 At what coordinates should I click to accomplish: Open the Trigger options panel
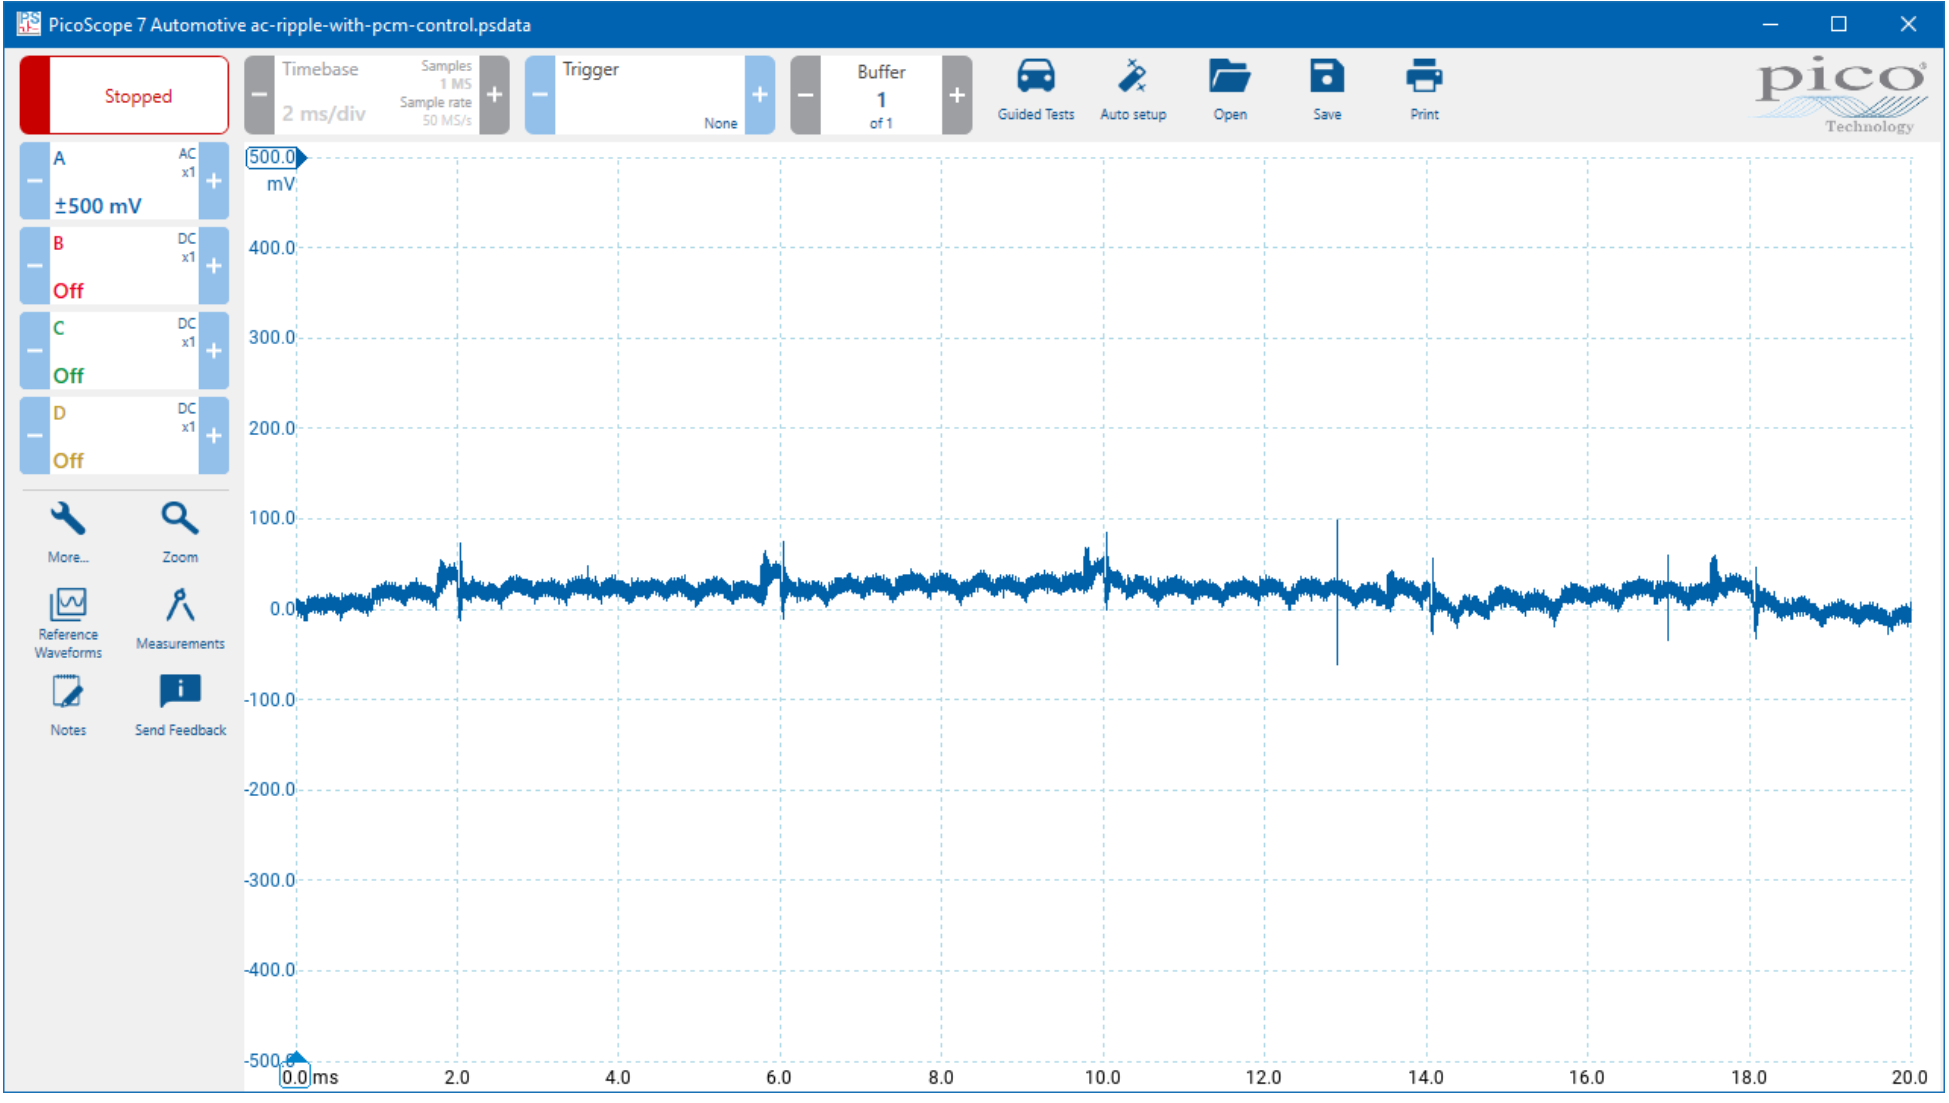pos(649,96)
